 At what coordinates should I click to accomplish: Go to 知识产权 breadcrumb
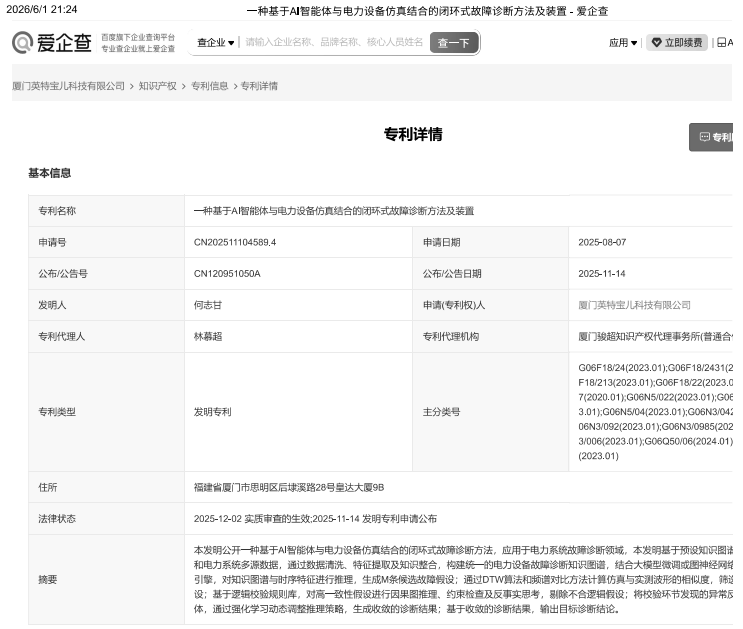157,86
